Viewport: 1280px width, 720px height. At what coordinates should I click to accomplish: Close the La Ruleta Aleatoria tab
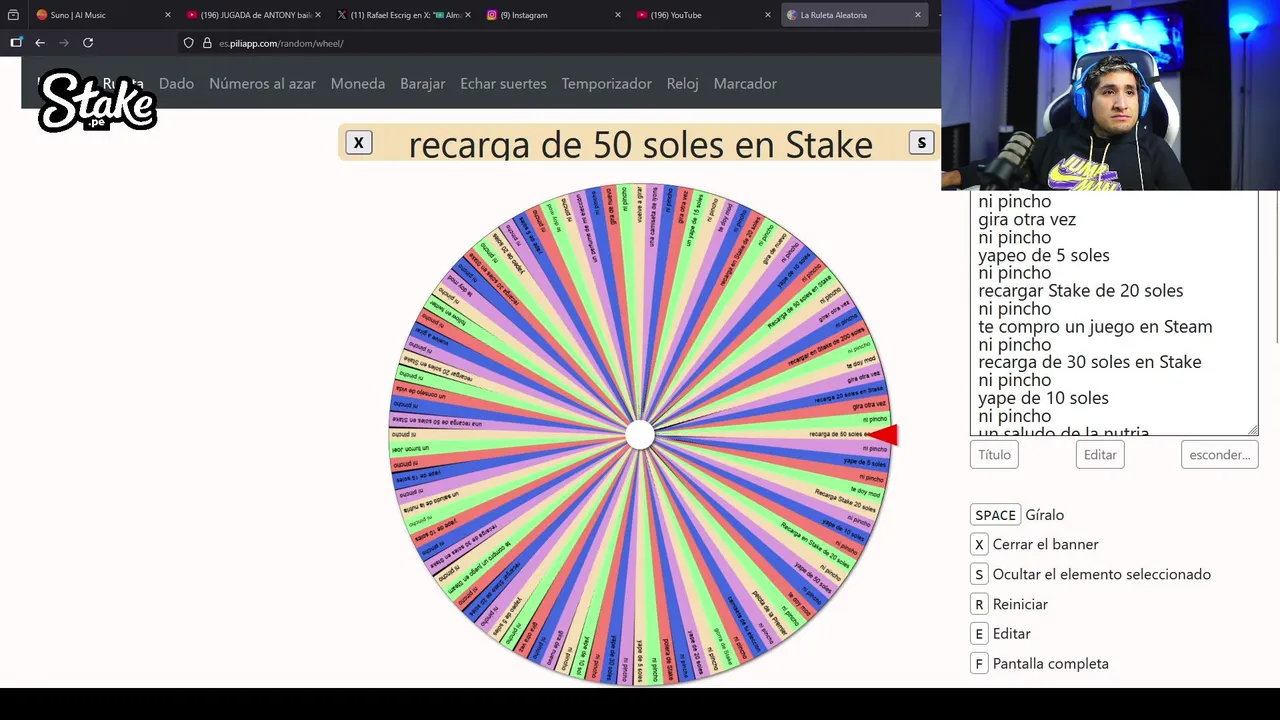click(x=918, y=15)
